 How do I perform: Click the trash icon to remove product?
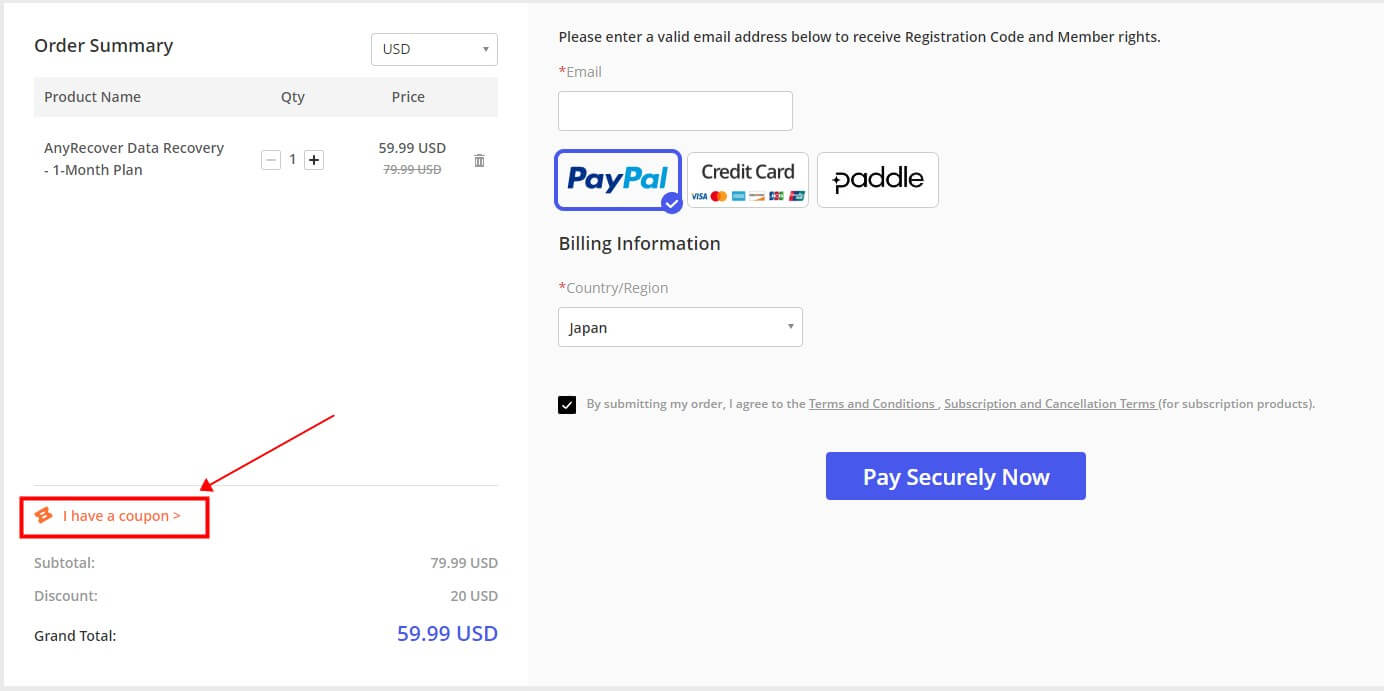click(x=479, y=160)
